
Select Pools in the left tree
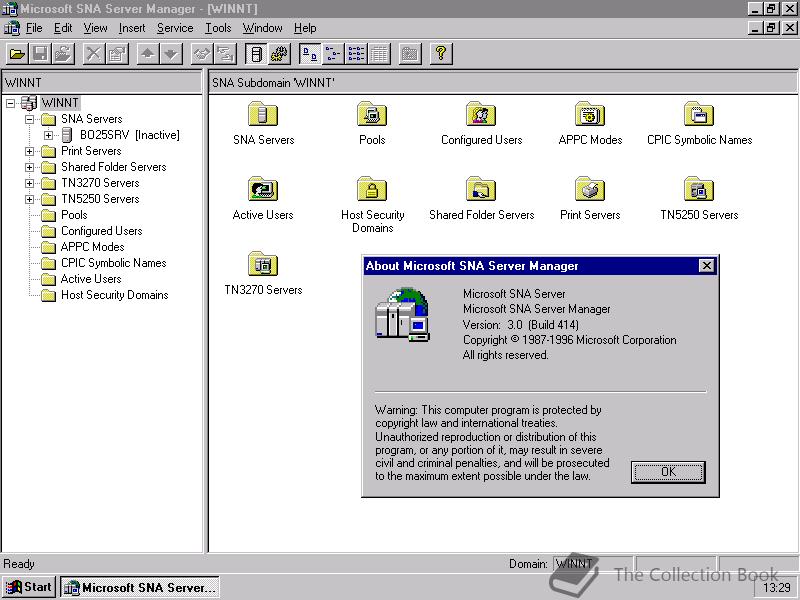(x=74, y=215)
